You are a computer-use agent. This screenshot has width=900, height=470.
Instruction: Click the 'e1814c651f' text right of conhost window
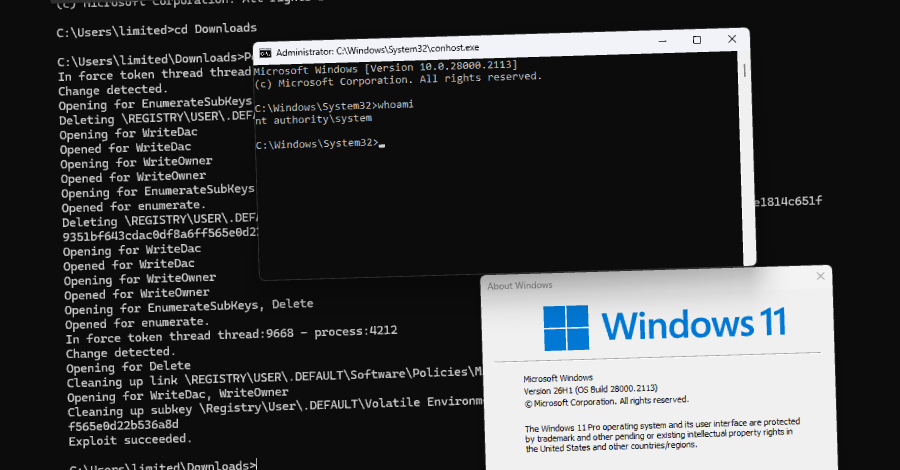pyautogui.click(x=788, y=201)
